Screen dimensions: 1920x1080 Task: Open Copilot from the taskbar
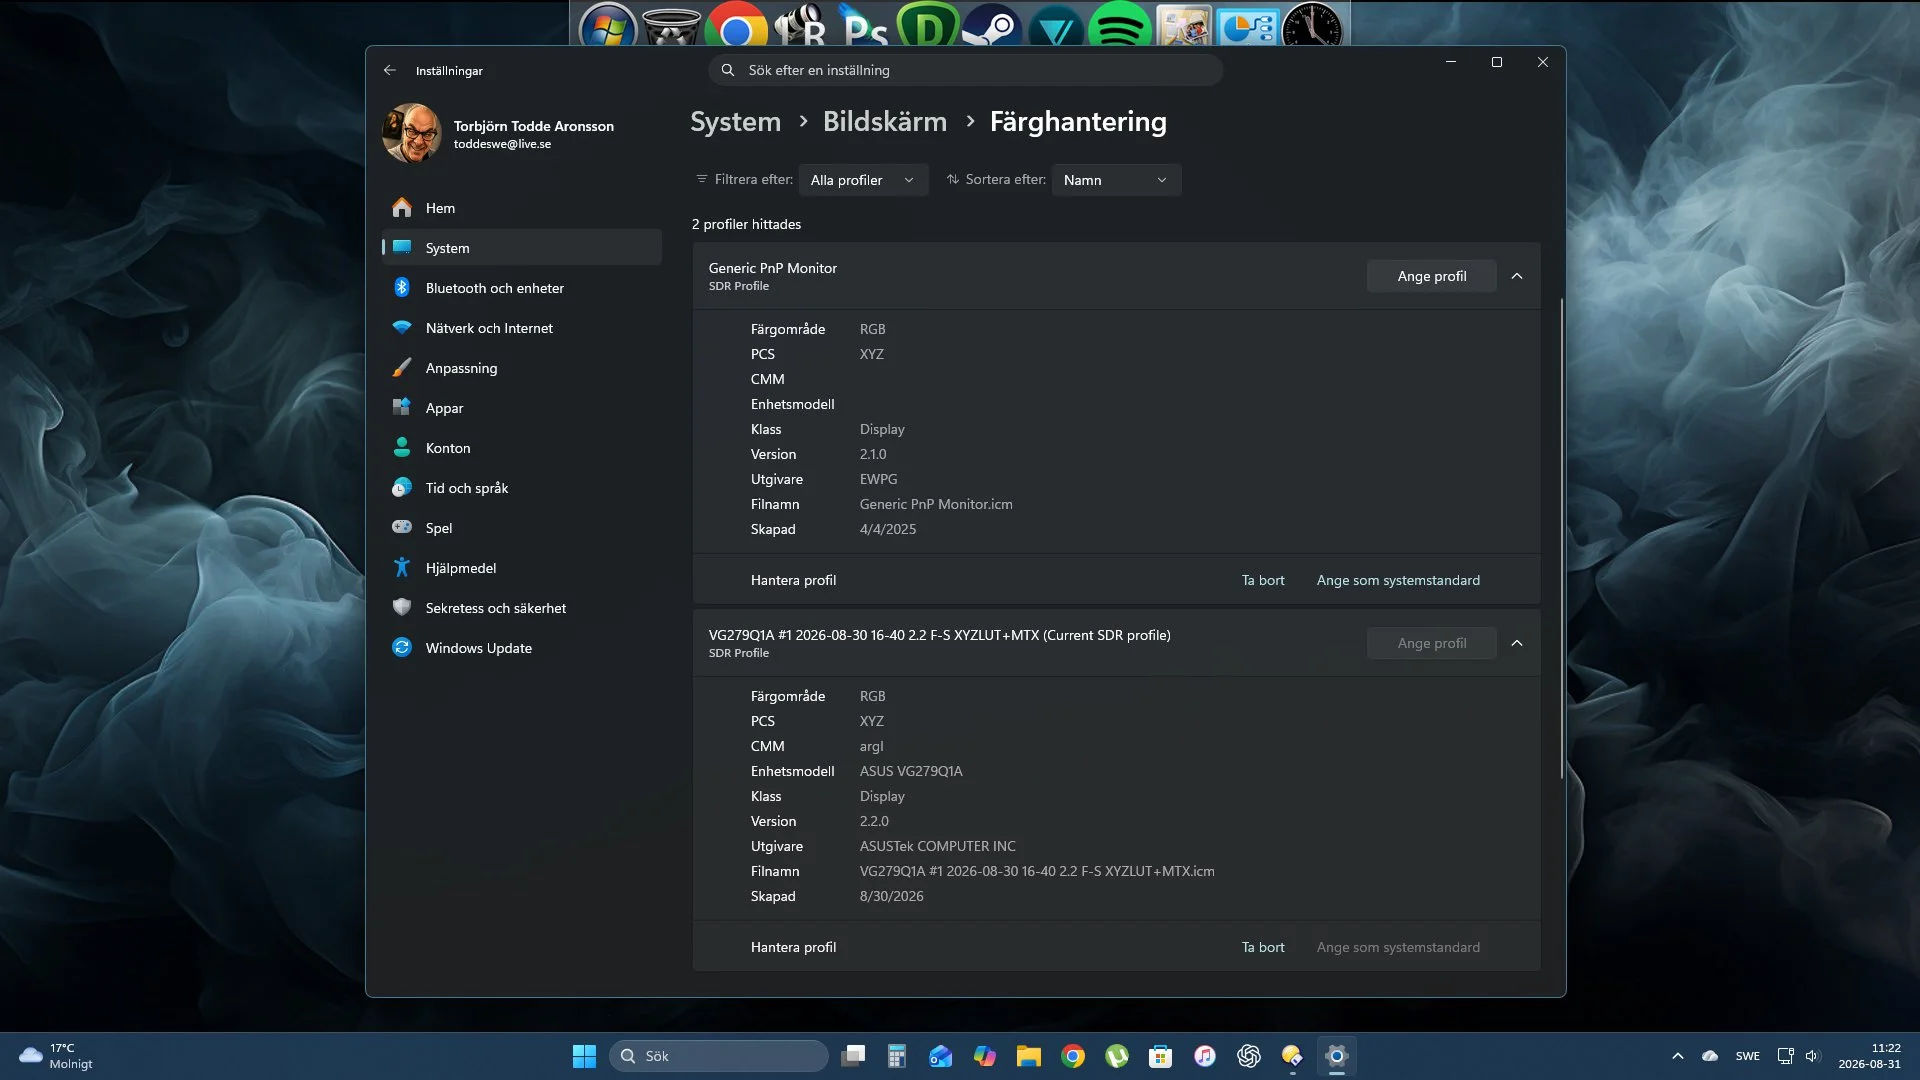pyautogui.click(x=985, y=1056)
